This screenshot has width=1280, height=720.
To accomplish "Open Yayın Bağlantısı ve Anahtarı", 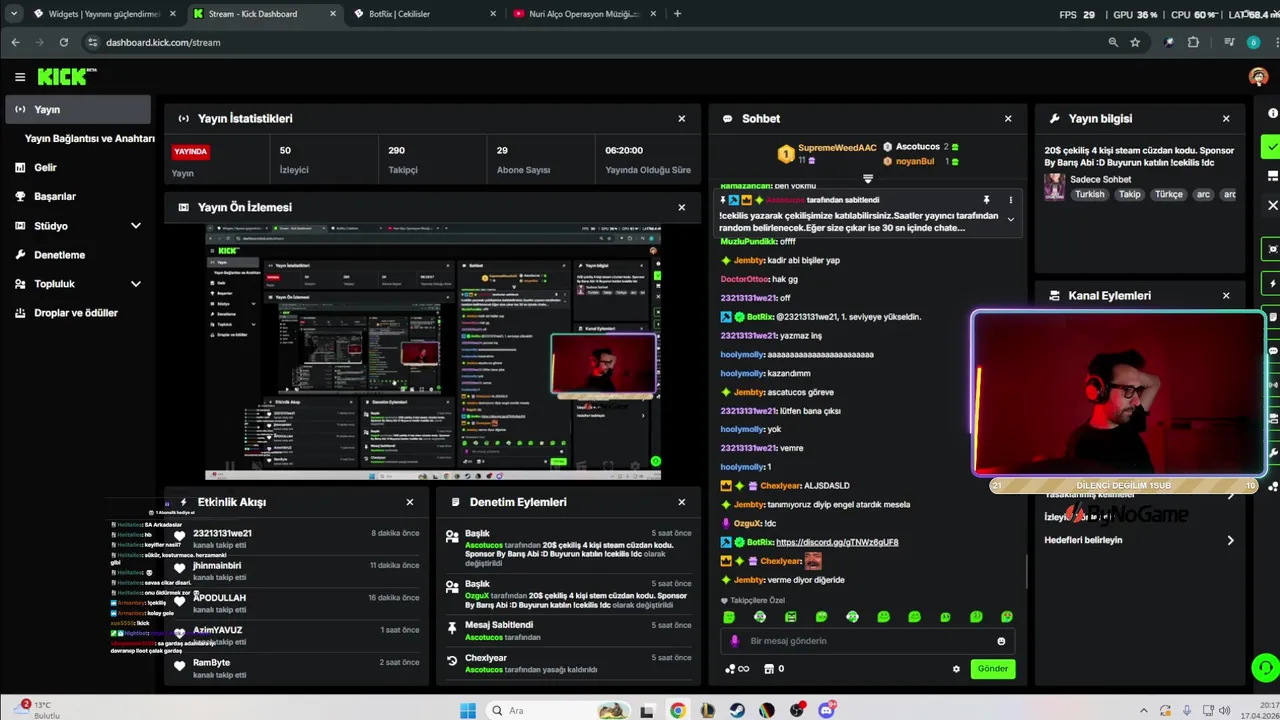I will pos(89,139).
